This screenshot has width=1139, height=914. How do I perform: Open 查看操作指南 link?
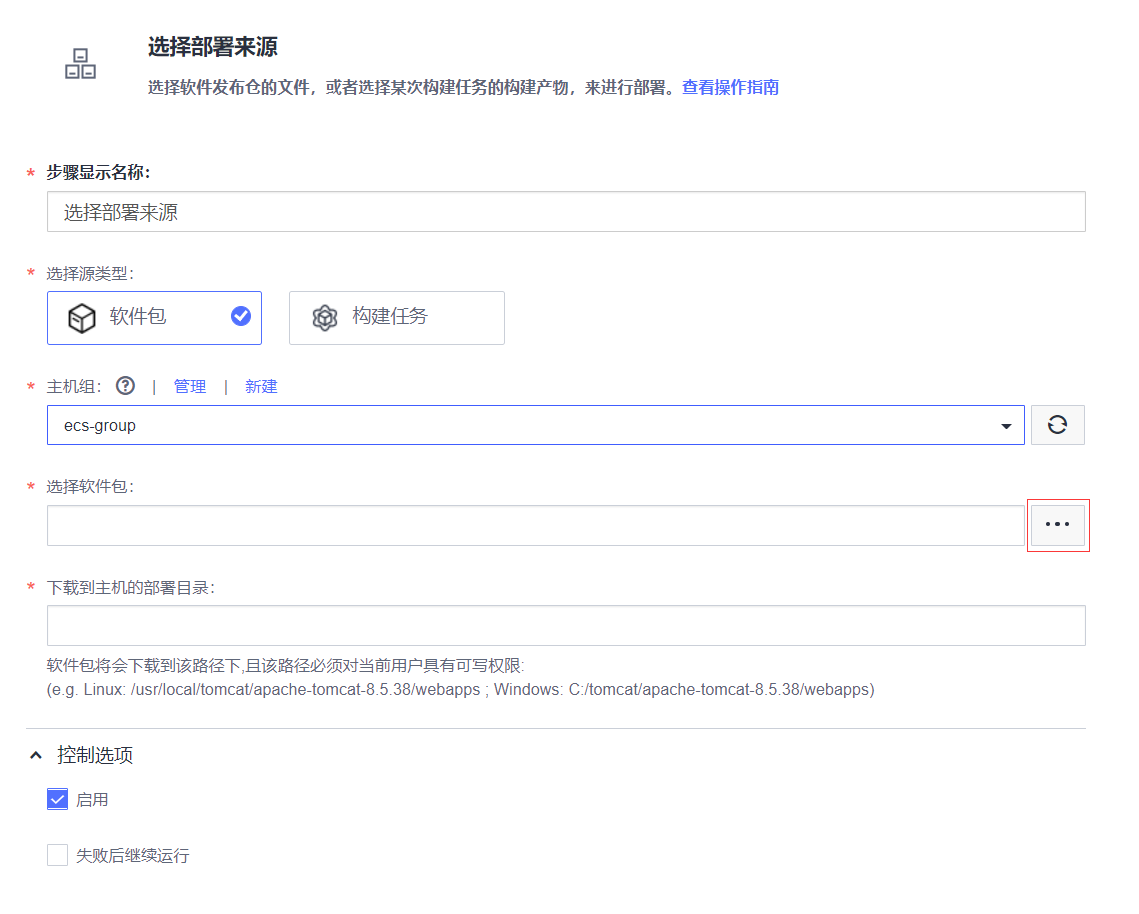point(730,87)
